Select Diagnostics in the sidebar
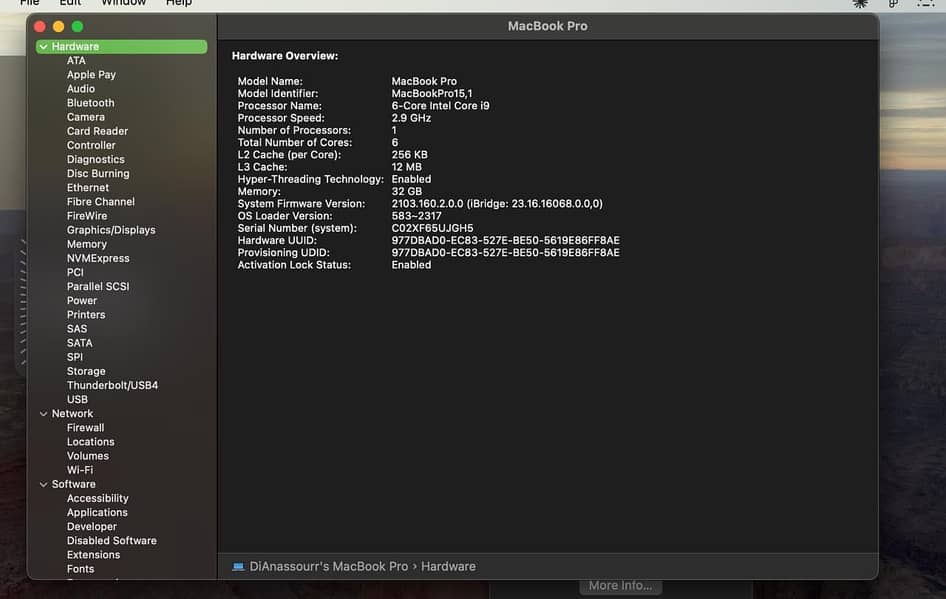This screenshot has height=599, width=946. pos(96,159)
